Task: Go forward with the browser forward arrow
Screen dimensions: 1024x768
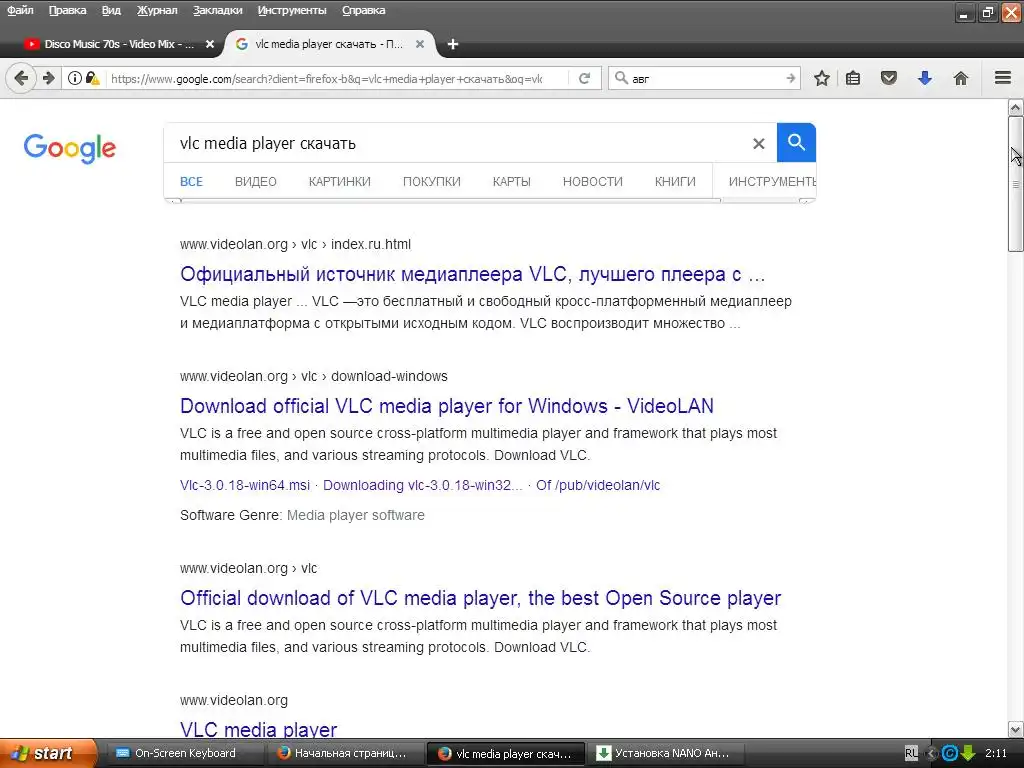Action: 48,78
